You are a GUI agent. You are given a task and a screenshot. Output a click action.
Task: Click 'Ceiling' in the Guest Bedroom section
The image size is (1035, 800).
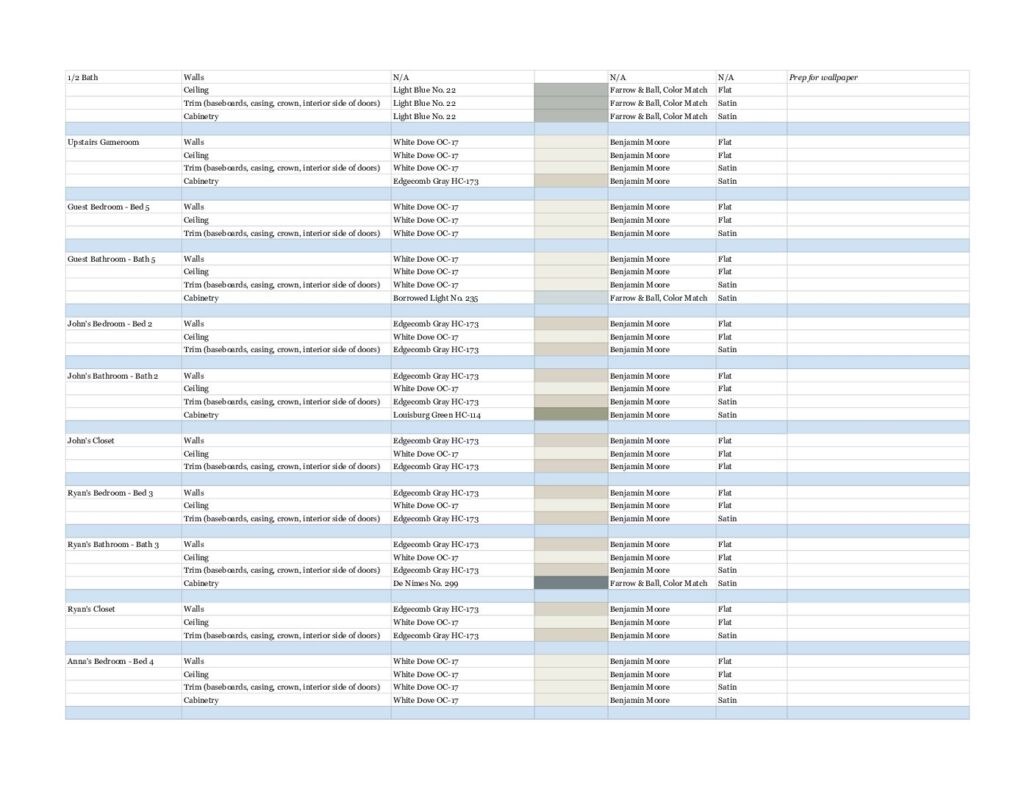[x=196, y=220]
